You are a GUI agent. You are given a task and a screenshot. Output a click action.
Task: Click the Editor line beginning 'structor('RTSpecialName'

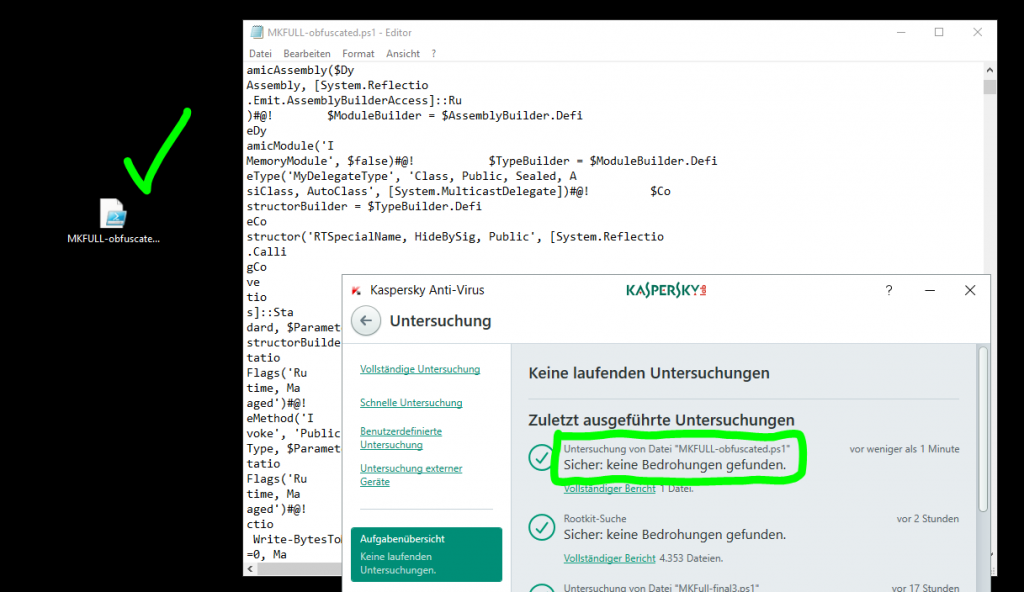(455, 237)
